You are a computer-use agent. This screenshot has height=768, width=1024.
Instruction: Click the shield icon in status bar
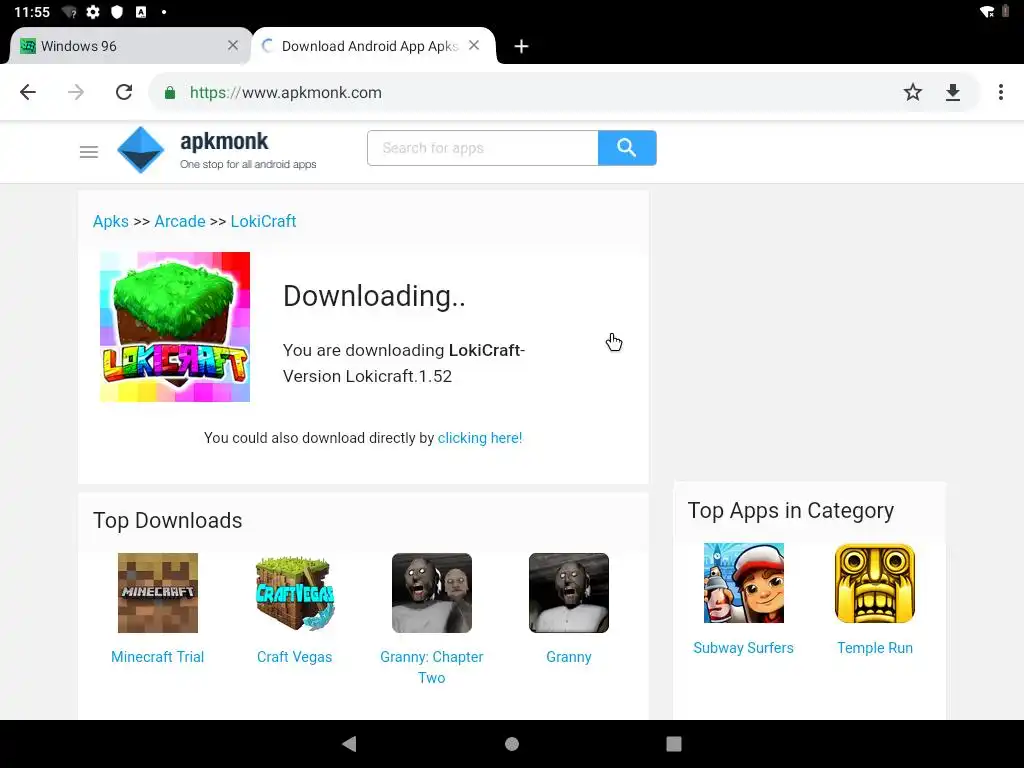pos(117,12)
